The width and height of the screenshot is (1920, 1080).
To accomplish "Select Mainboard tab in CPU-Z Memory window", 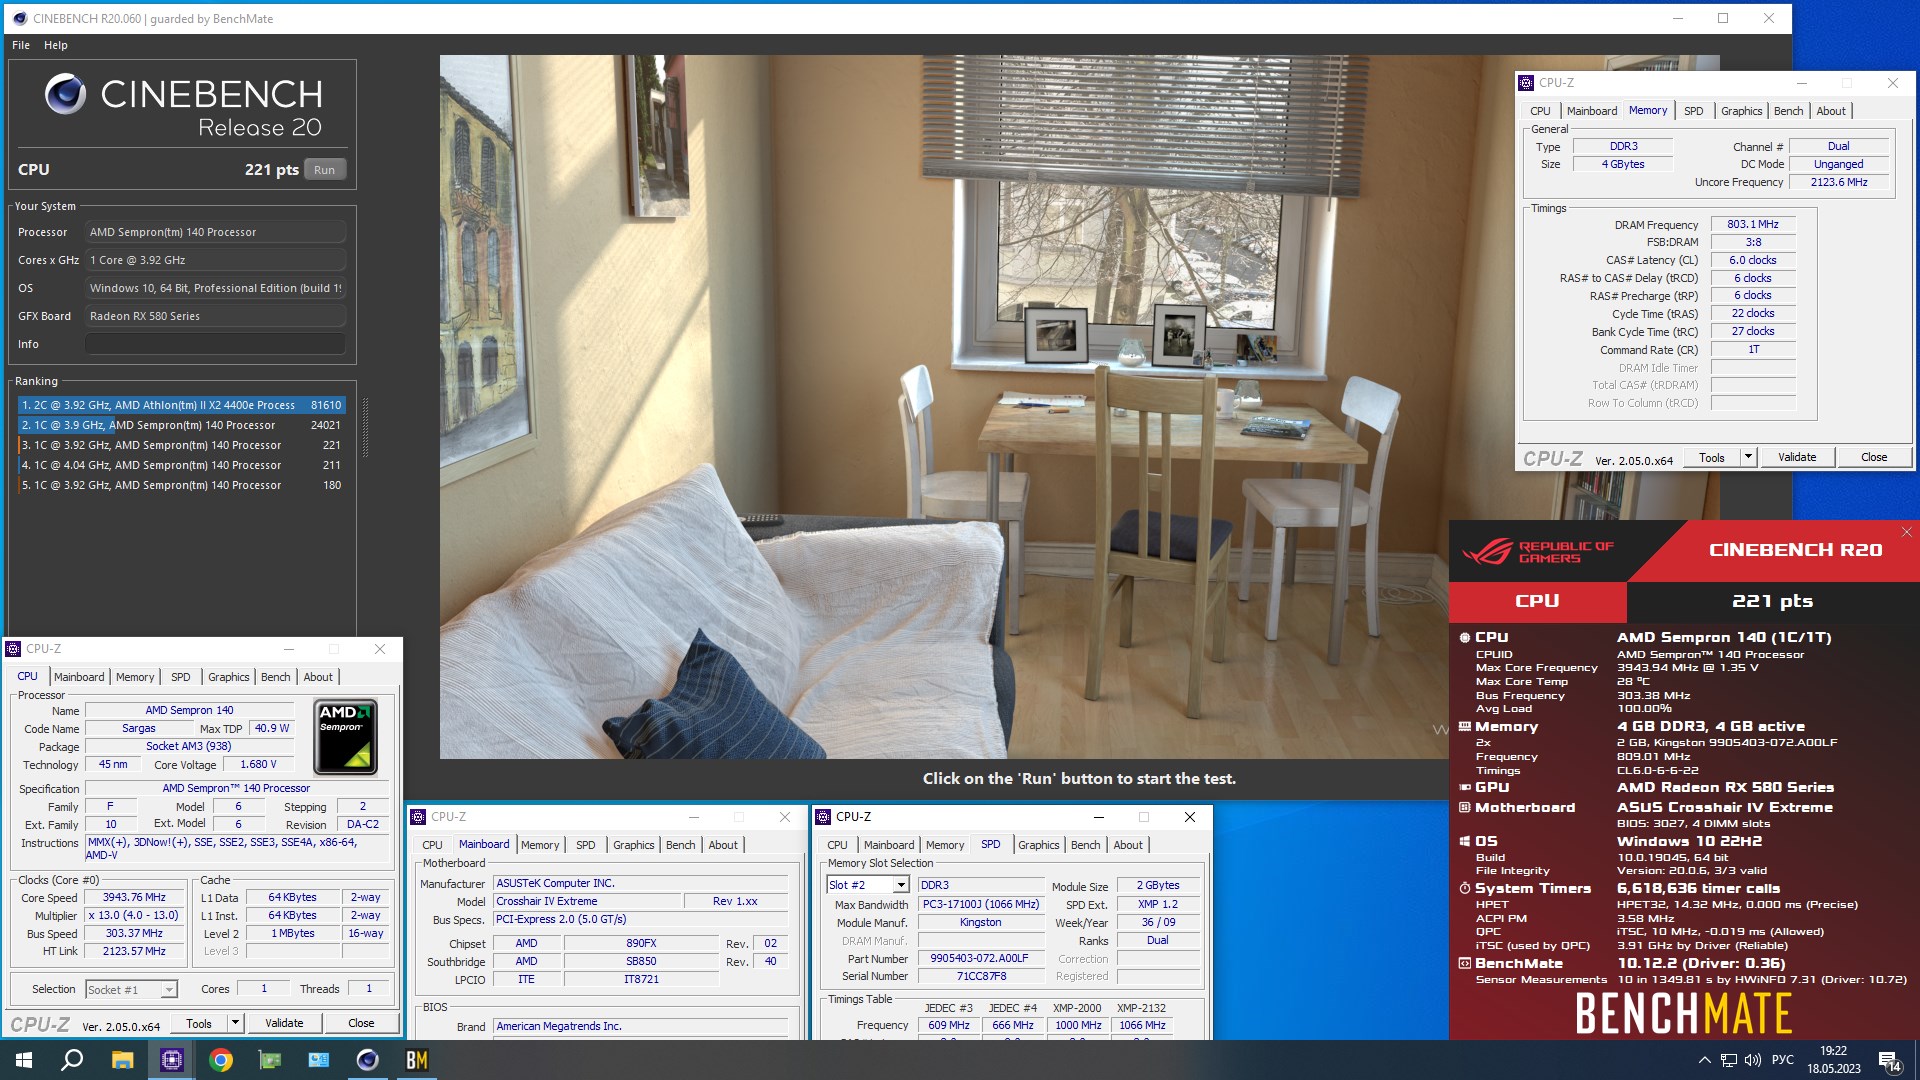I will (1591, 111).
